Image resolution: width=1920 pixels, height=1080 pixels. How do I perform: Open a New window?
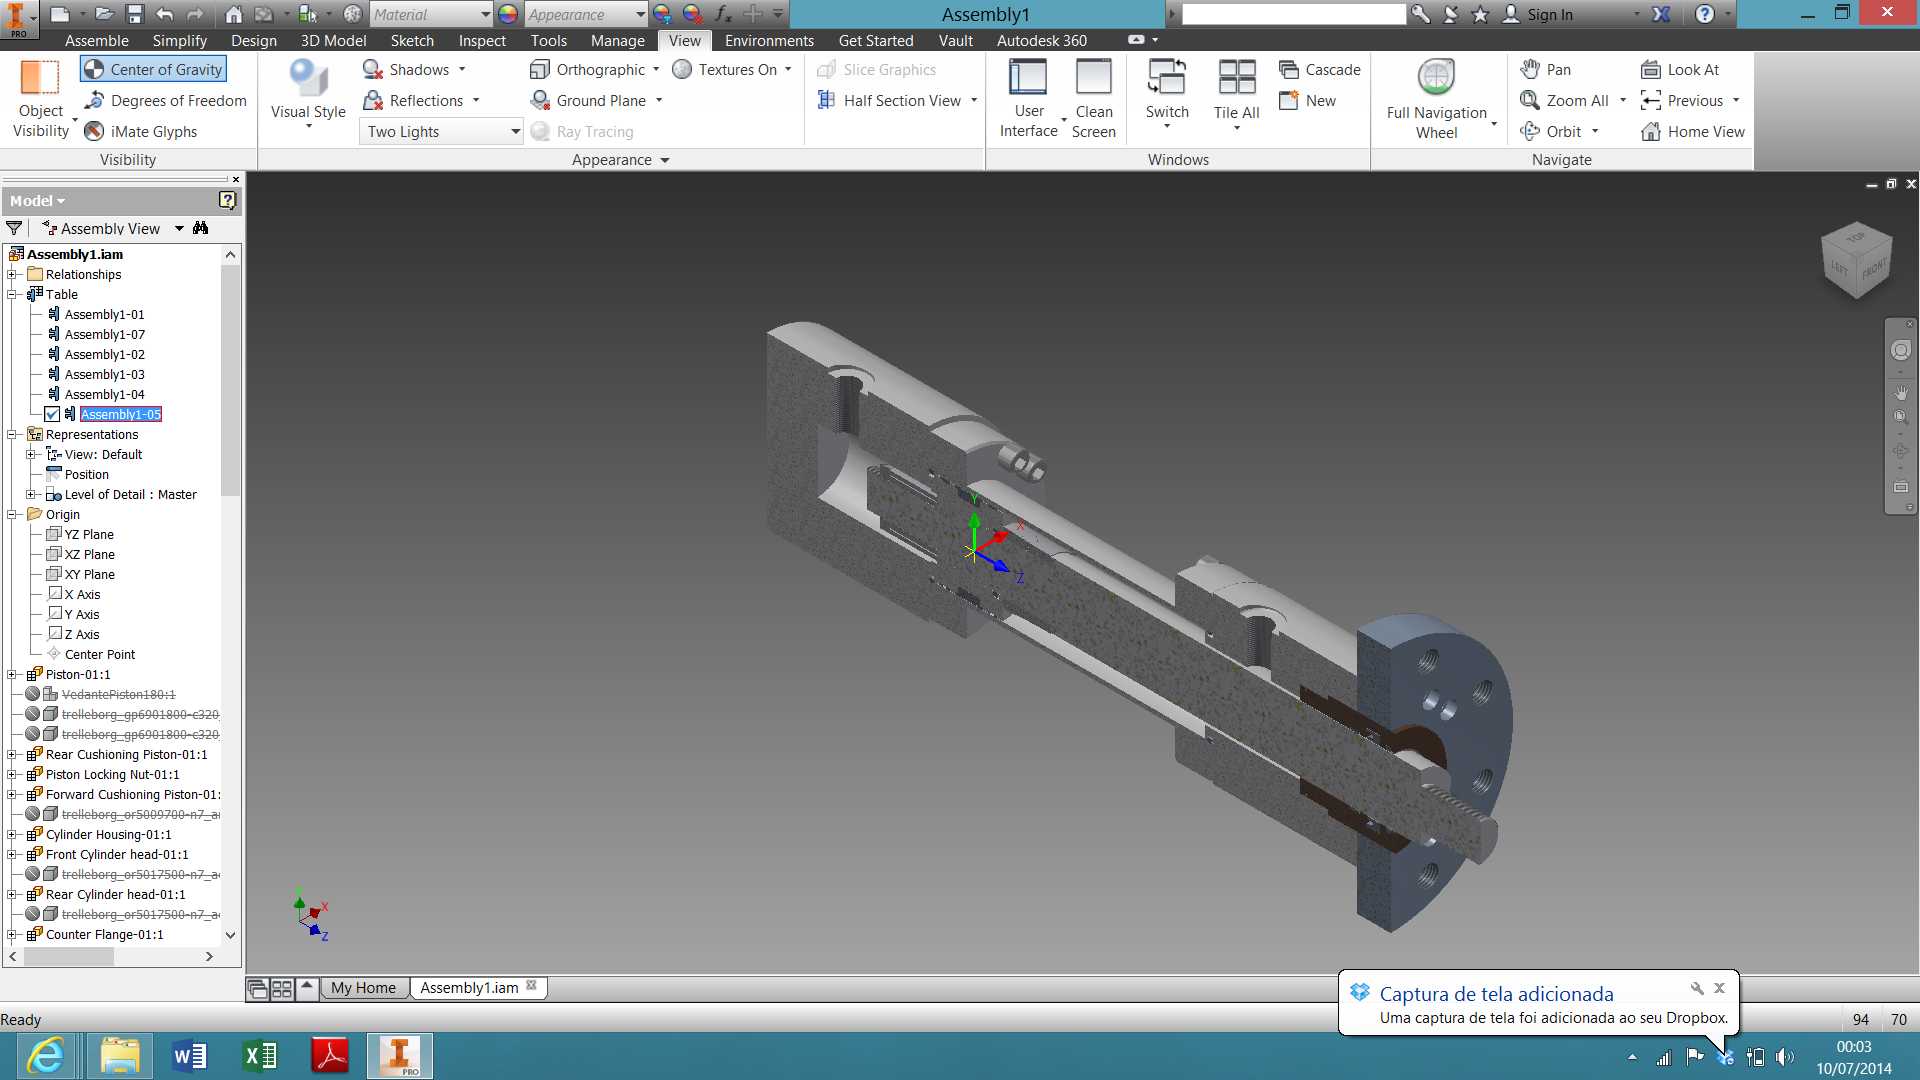click(x=1307, y=100)
